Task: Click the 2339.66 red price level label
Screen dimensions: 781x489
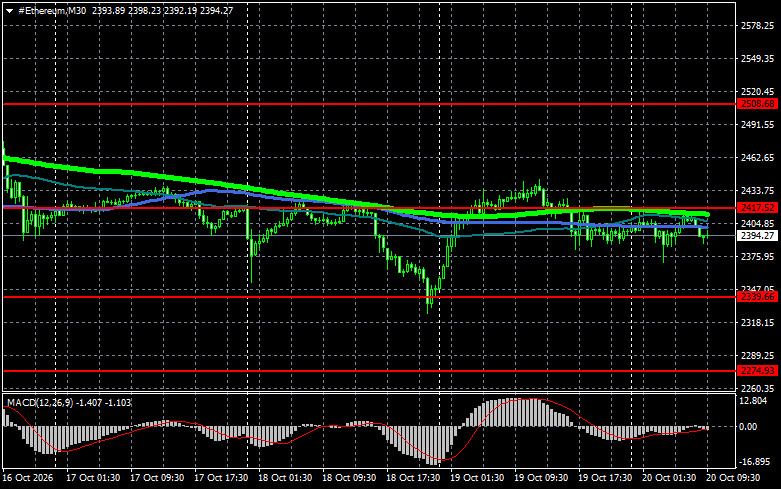Action: (x=758, y=297)
